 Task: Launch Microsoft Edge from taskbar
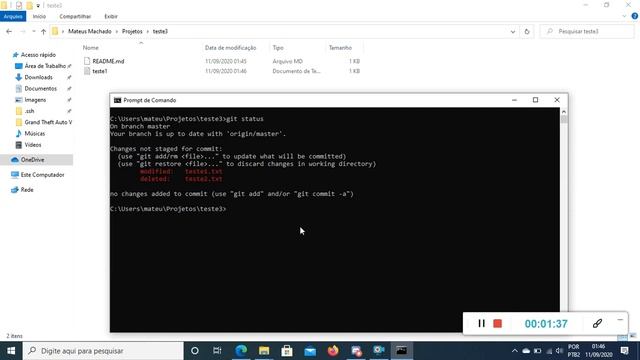(241, 351)
